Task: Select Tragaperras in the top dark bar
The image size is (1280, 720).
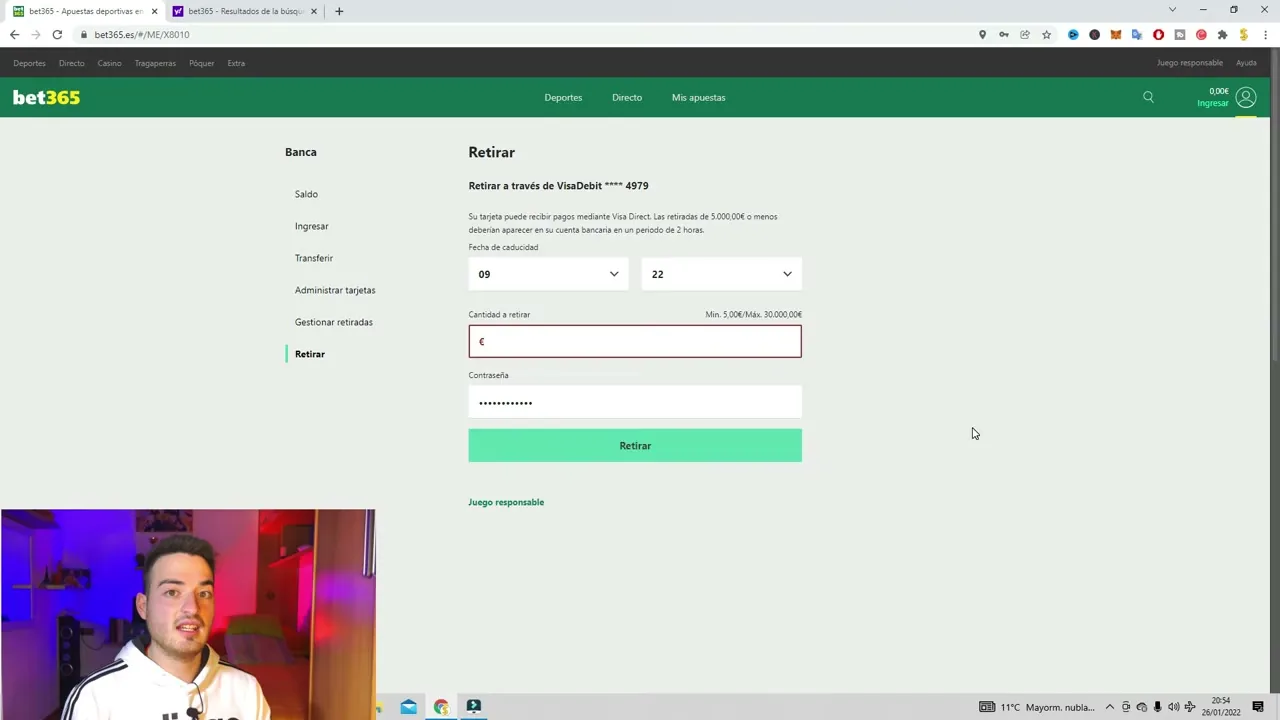Action: 155,63
